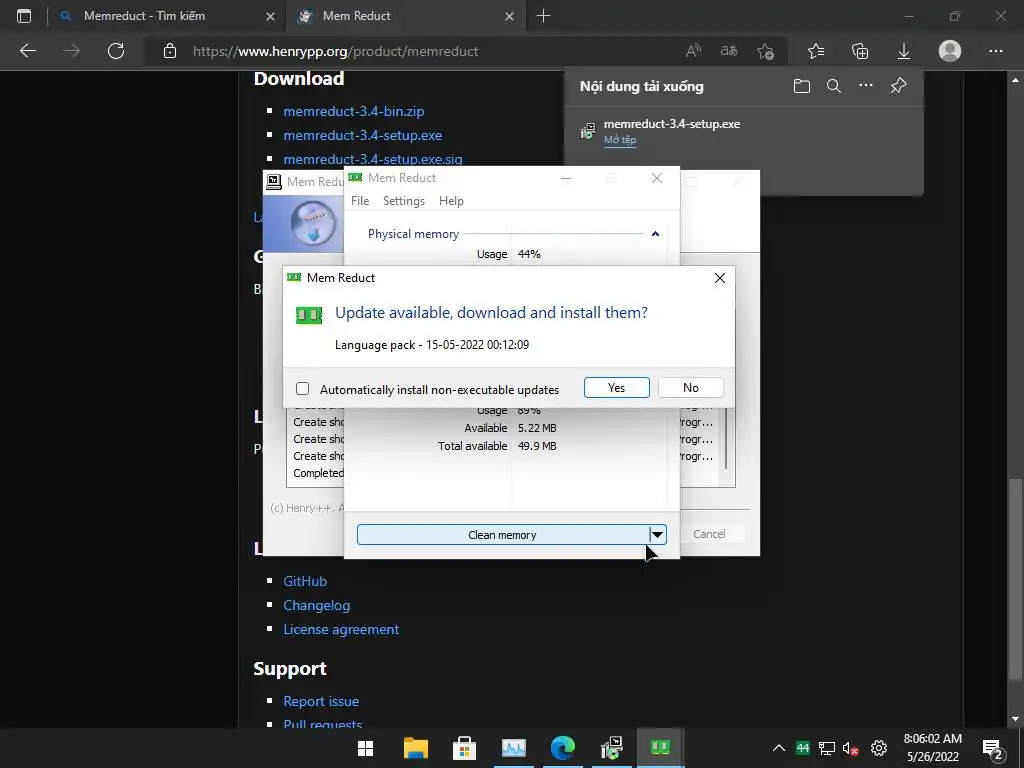Open the Report issue link

[321, 701]
